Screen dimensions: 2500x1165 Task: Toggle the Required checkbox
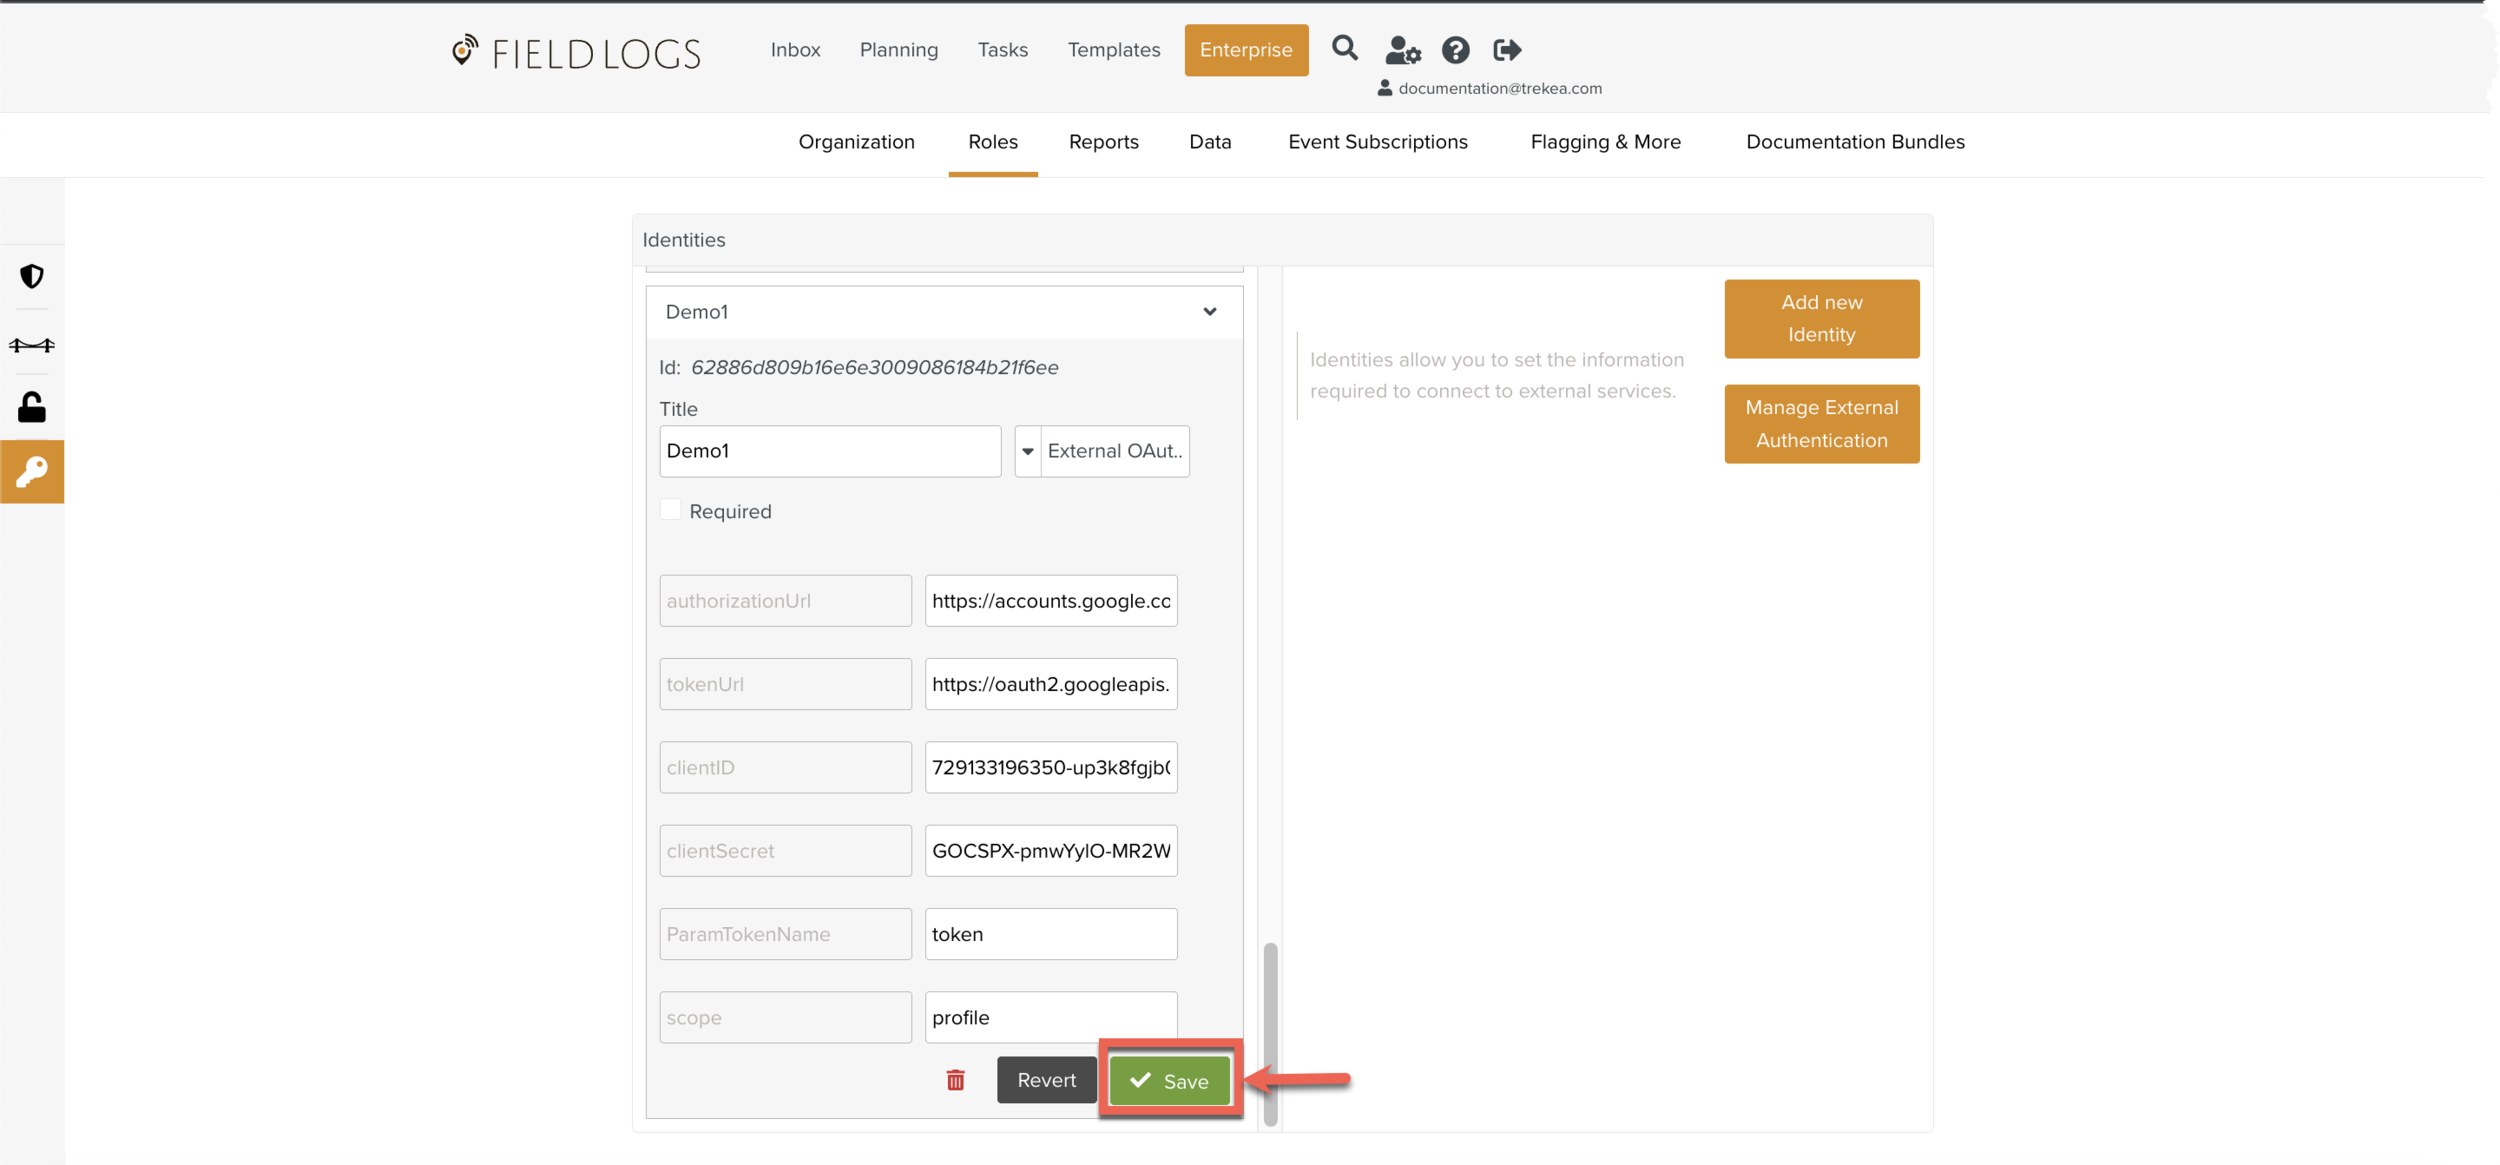coord(671,510)
